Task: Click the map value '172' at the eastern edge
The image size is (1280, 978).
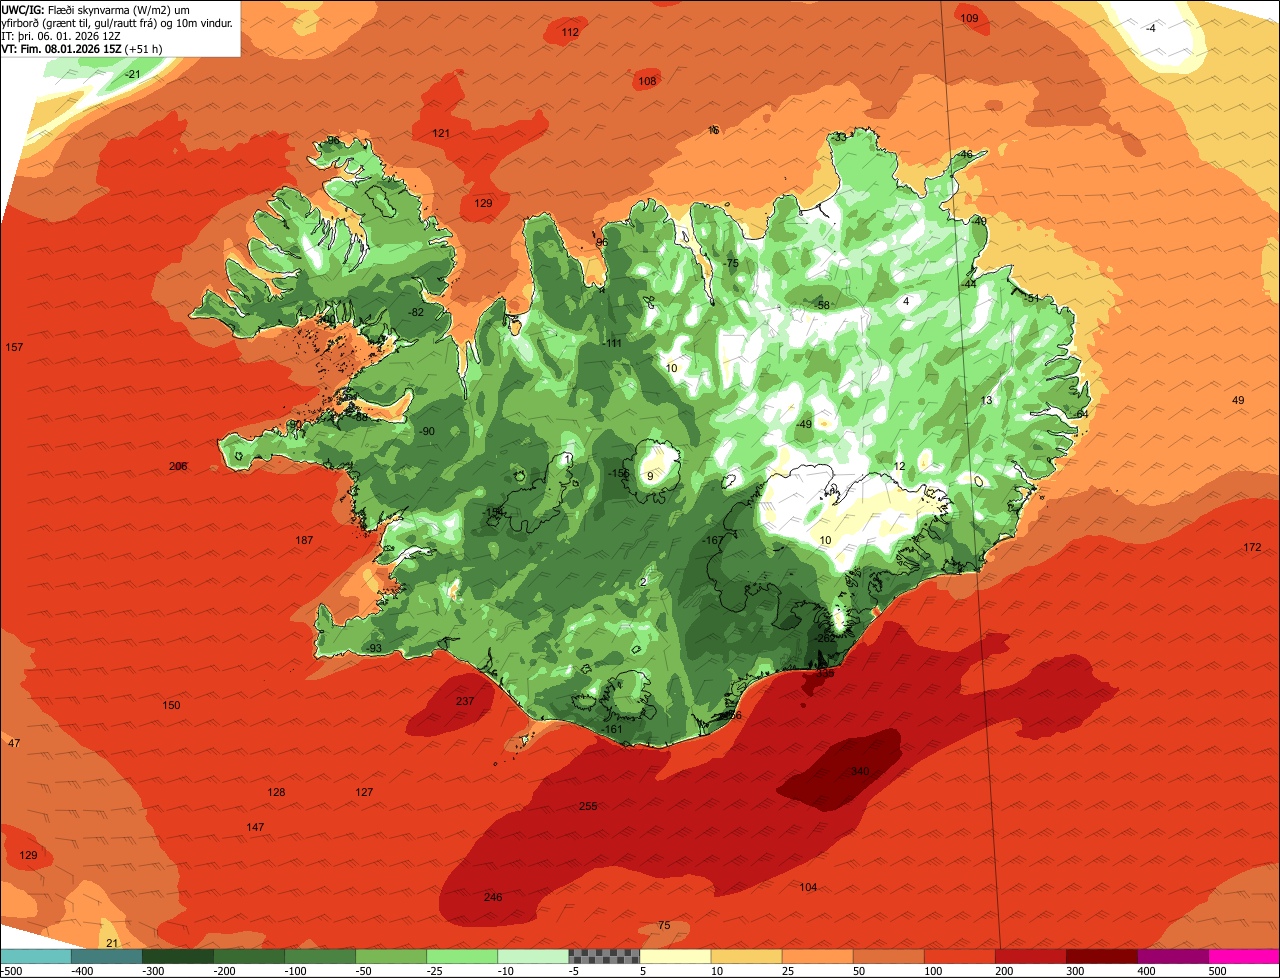Action: 1252,547
